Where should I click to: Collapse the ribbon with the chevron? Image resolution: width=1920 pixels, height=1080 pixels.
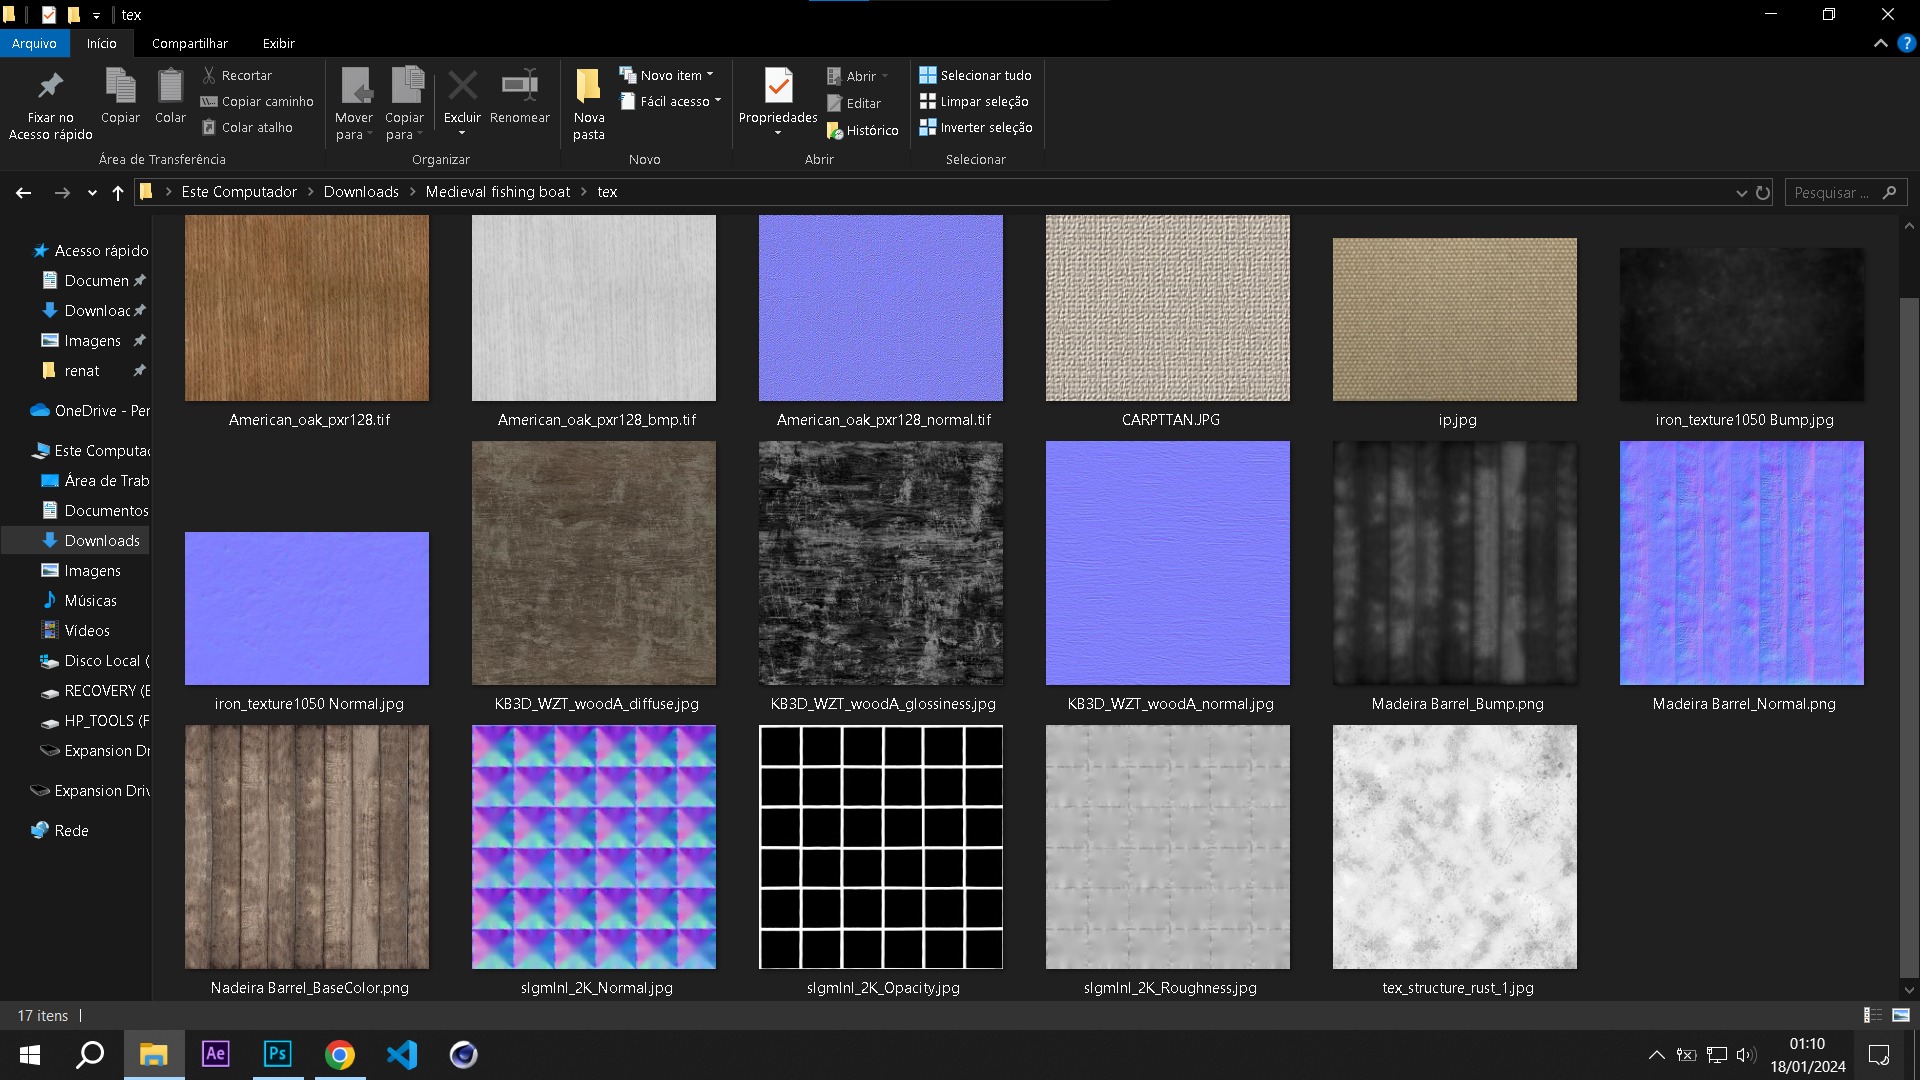click(1880, 43)
